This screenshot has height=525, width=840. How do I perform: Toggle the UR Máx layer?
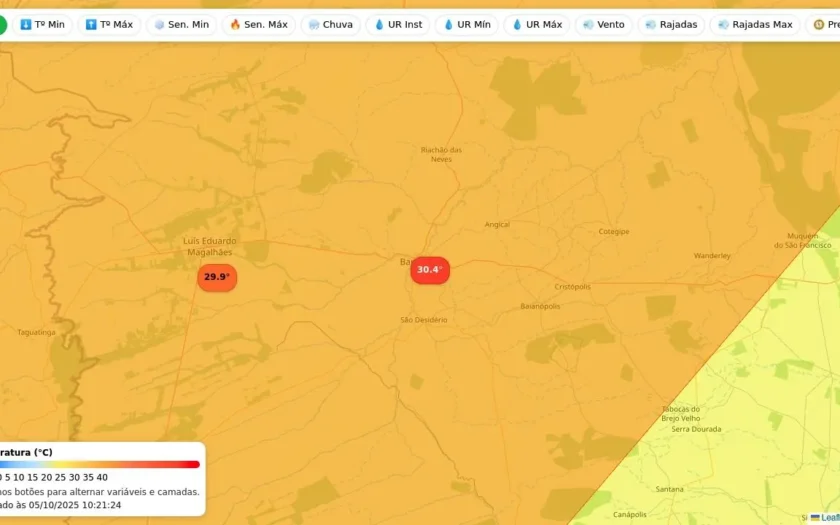coord(536,25)
